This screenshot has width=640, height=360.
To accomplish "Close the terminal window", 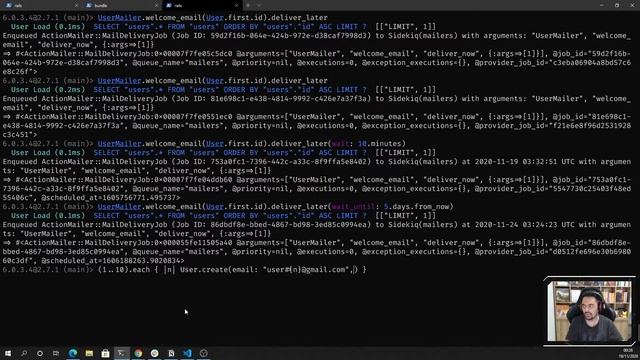I will point(632,5).
